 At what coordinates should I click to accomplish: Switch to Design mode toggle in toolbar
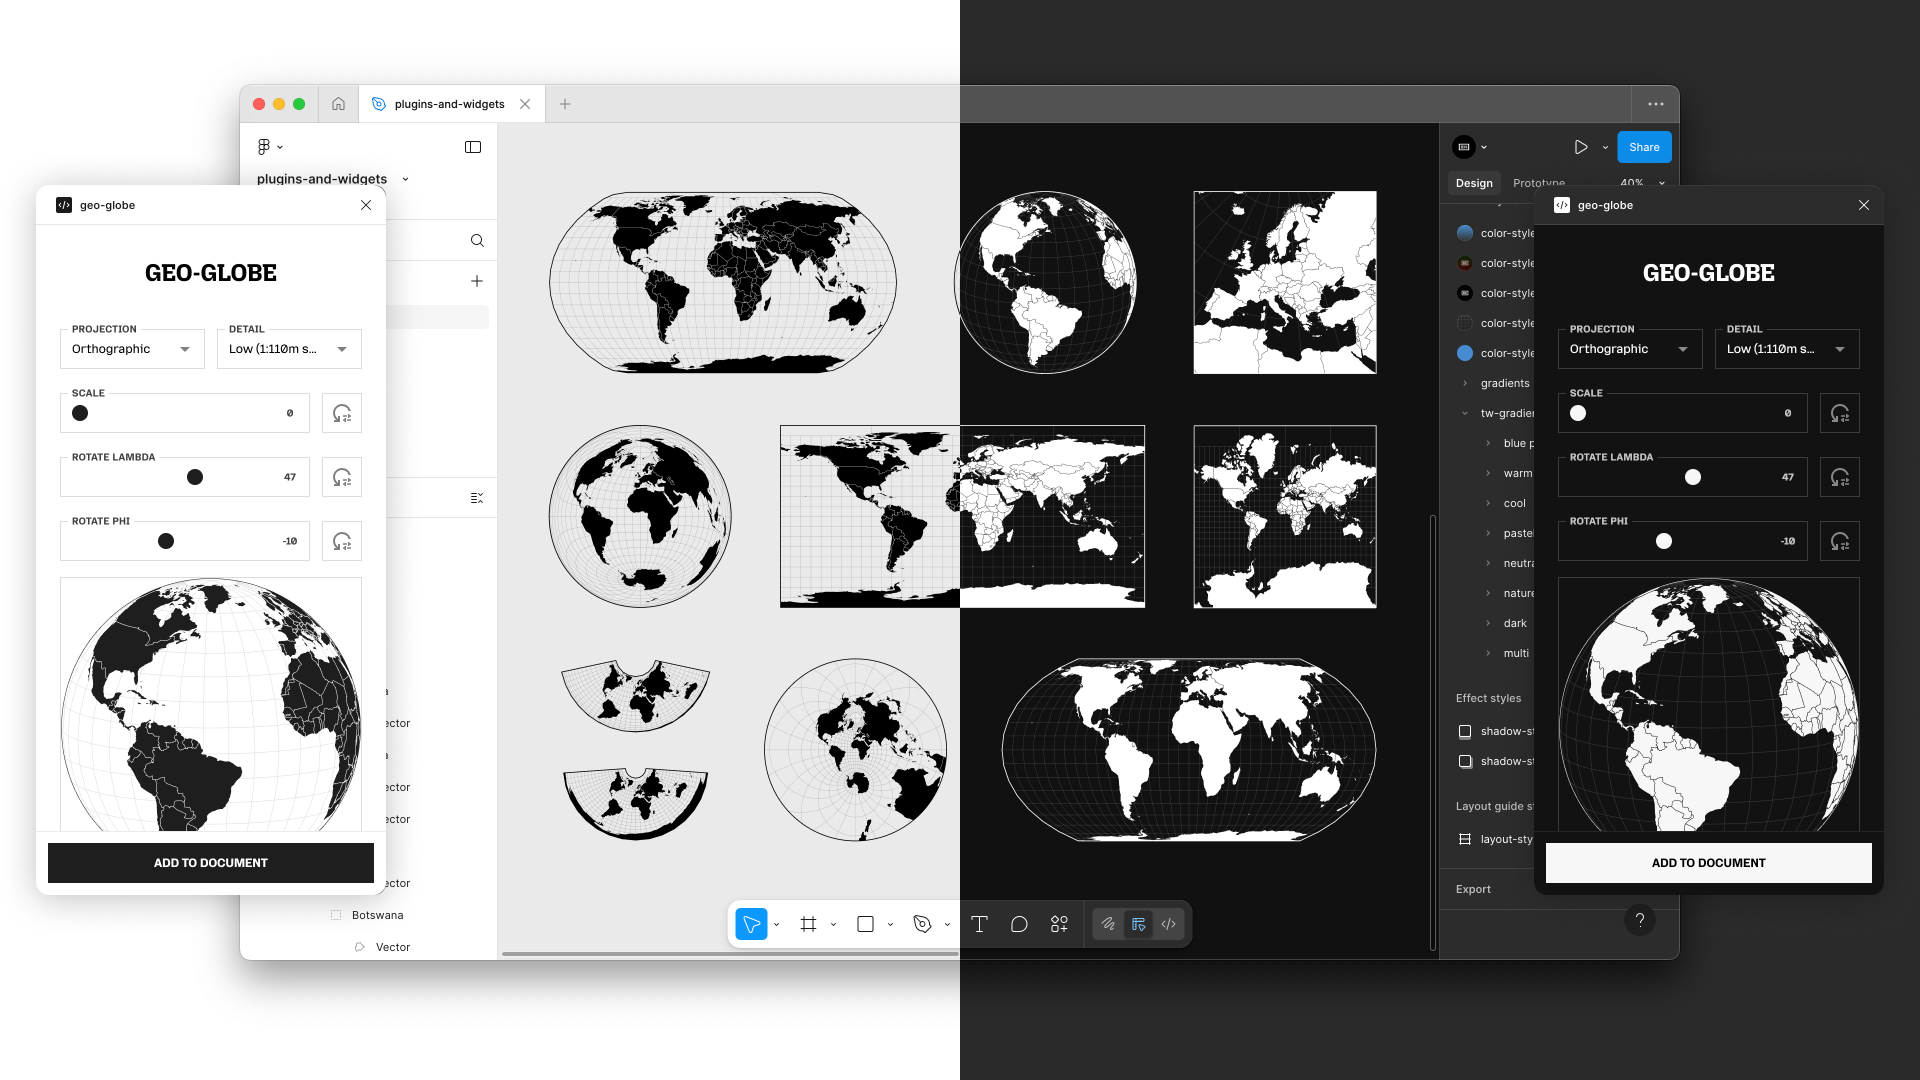point(1138,924)
